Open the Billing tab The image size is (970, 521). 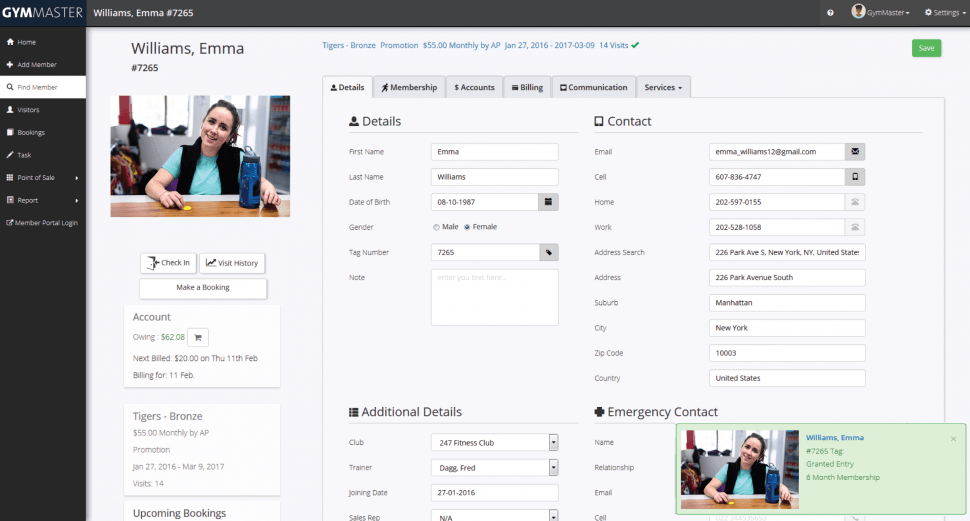pos(527,88)
